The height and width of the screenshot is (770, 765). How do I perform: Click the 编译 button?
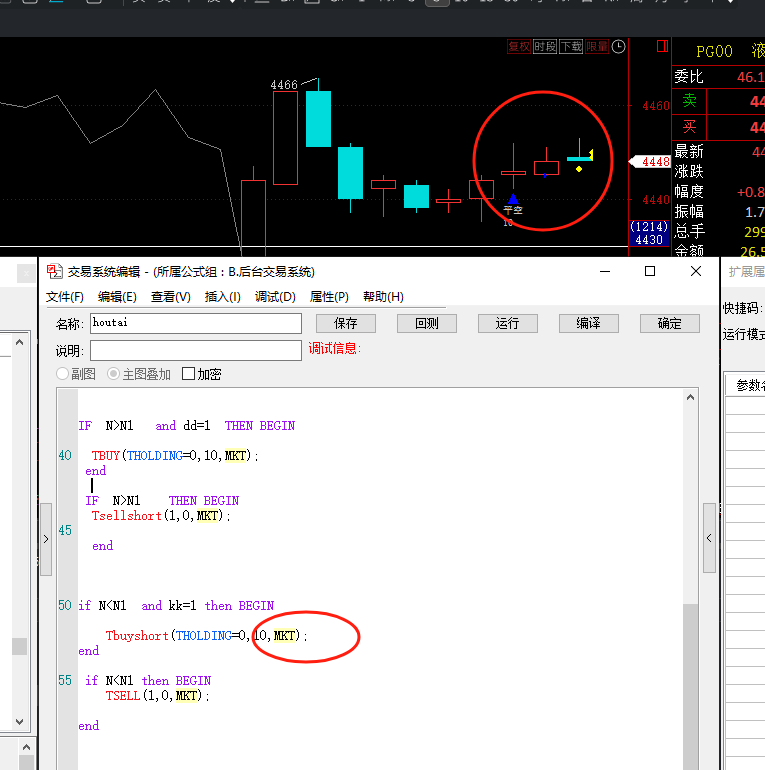[x=588, y=323]
